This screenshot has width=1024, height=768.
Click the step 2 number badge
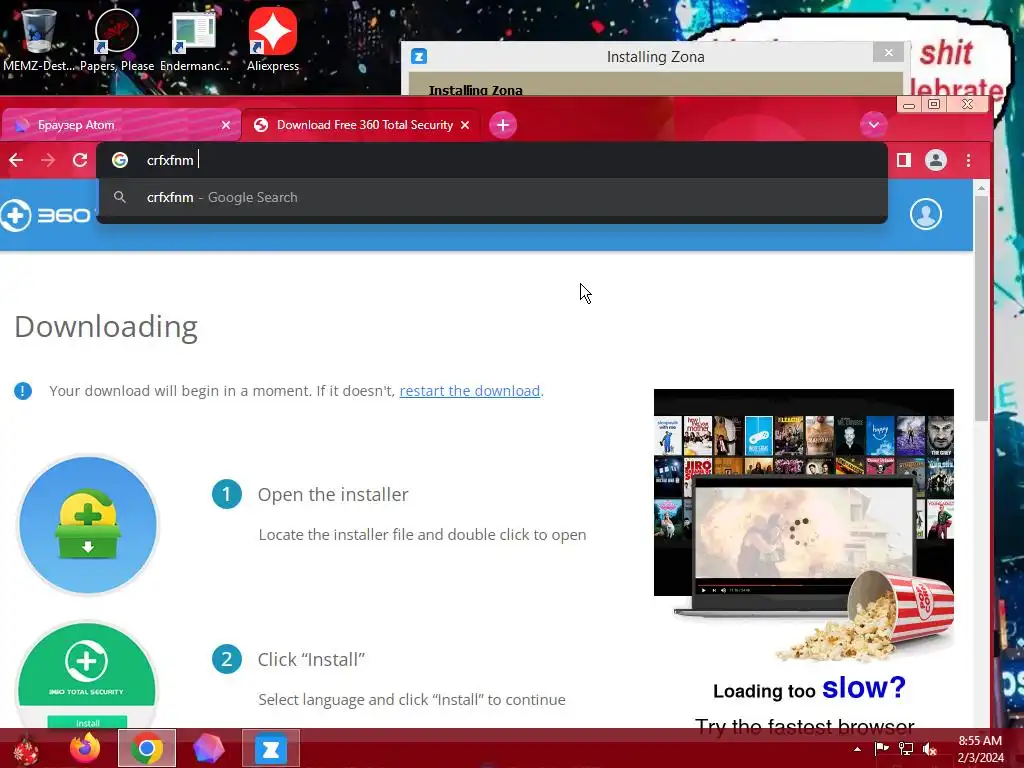point(227,659)
